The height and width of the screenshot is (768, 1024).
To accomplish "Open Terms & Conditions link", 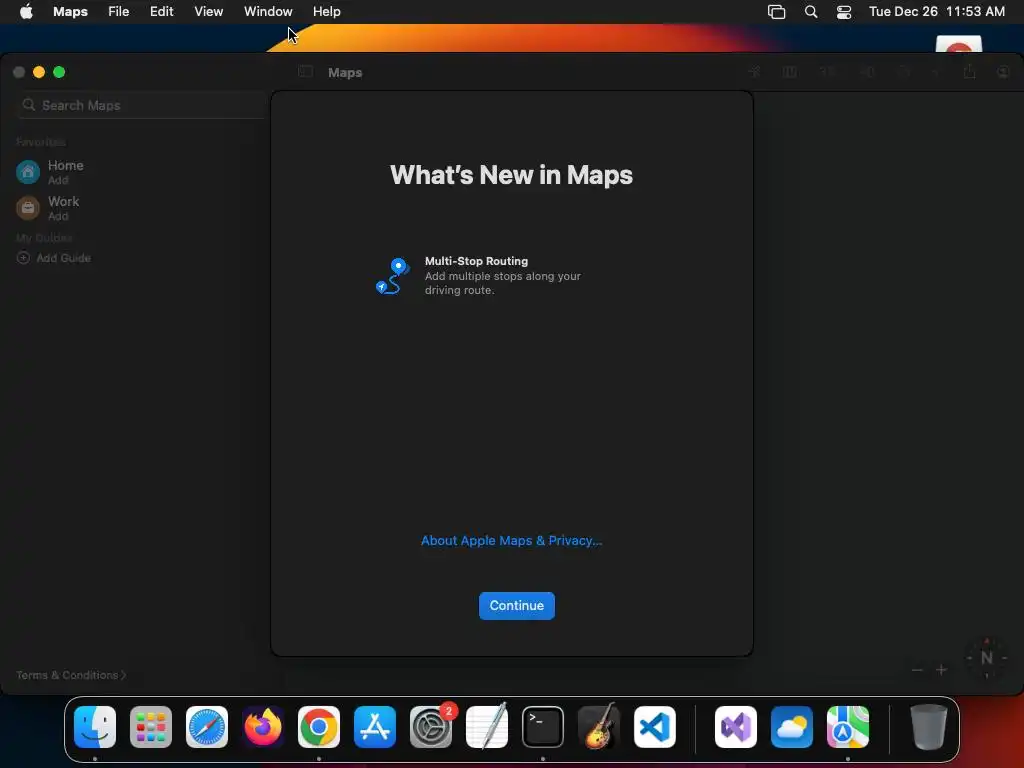I will (67, 675).
